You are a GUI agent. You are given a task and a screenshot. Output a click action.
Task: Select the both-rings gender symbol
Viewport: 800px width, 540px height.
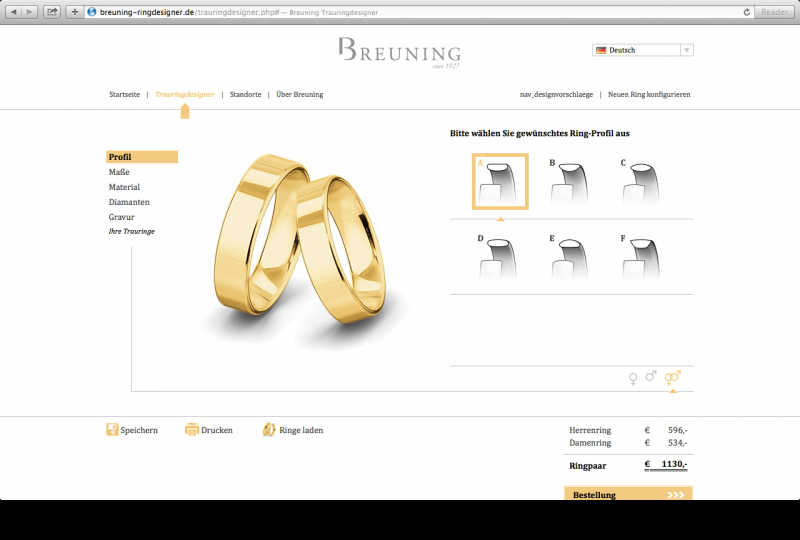pyautogui.click(x=672, y=378)
